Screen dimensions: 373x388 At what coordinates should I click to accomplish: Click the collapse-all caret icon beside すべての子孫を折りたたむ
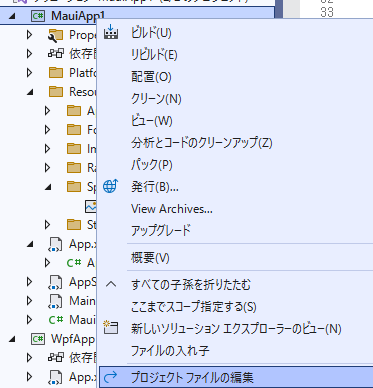(x=111, y=284)
